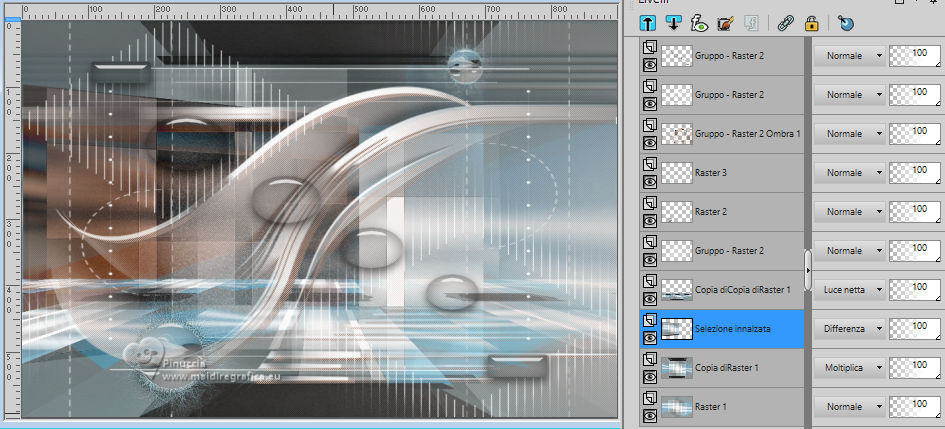945x429 pixels.
Task: Select layer name 'Raster 1'
Action: tap(711, 407)
